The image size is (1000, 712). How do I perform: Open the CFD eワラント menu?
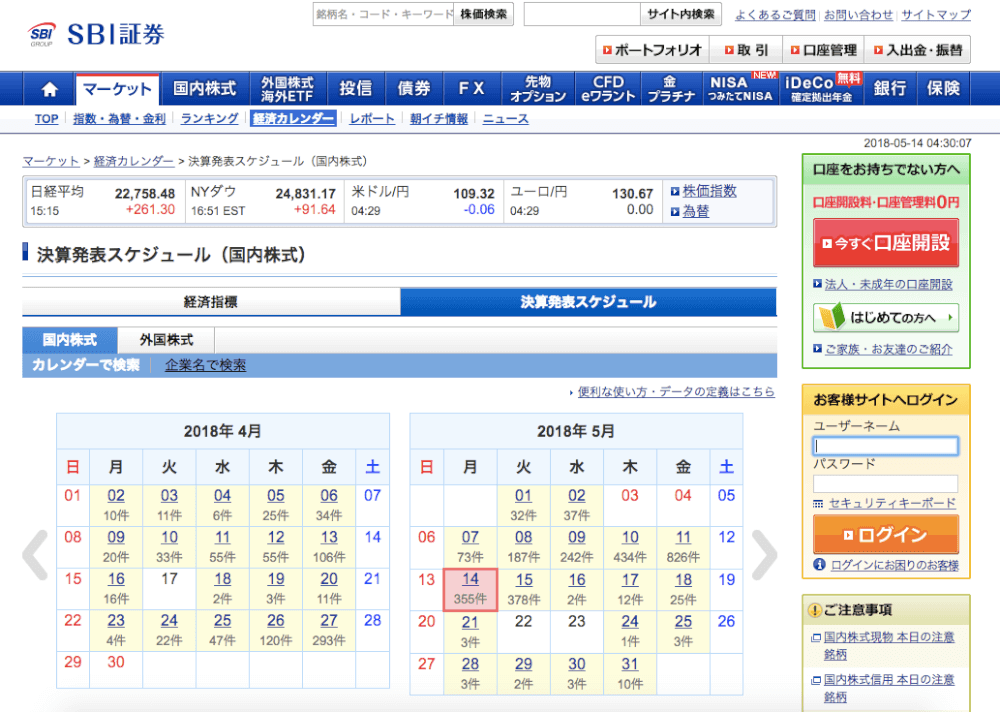pyautogui.click(x=608, y=89)
